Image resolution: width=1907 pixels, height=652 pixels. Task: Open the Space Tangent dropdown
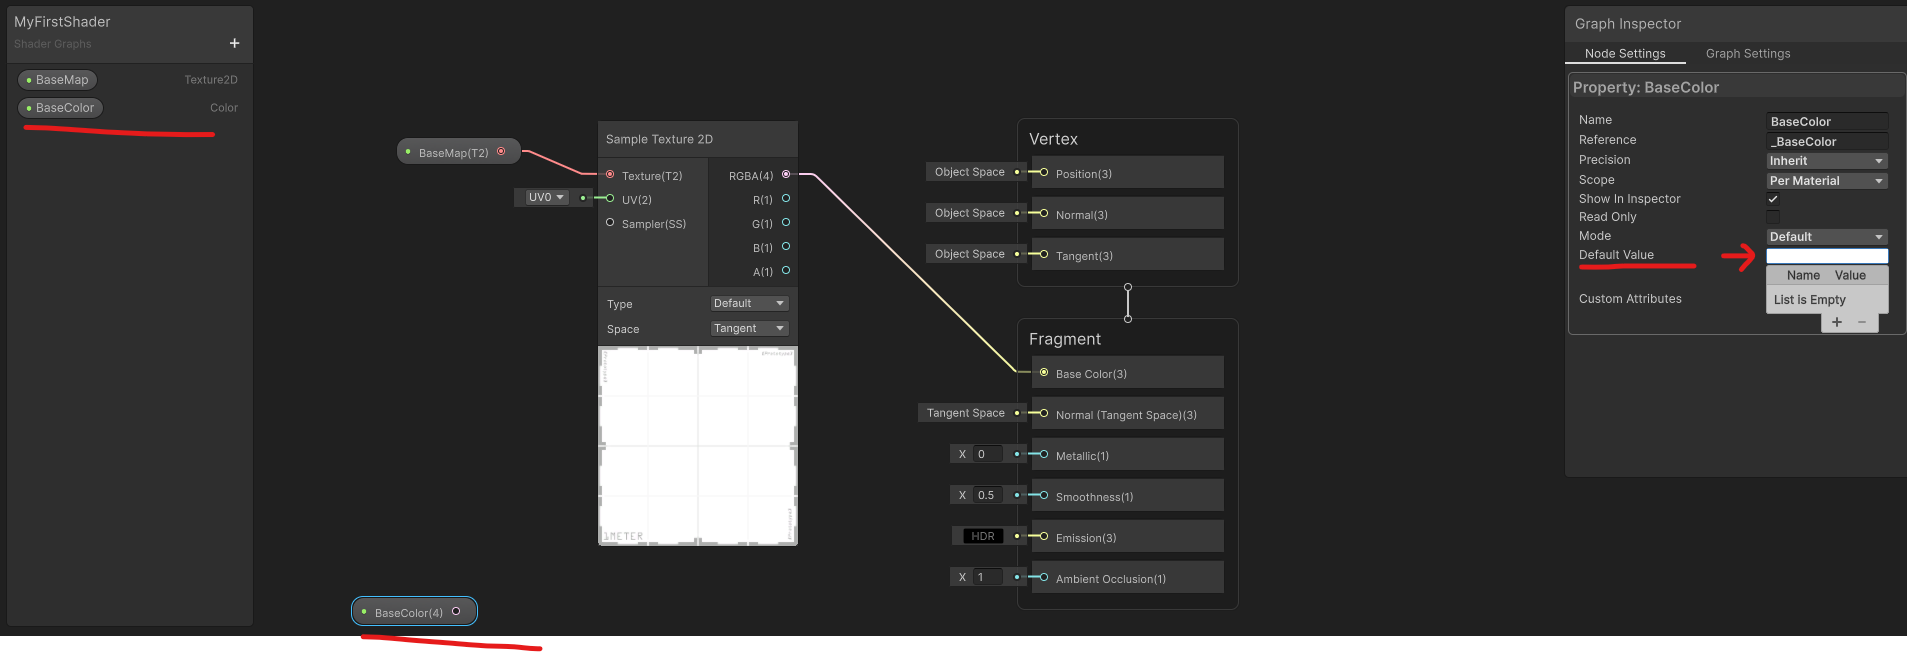coord(749,328)
